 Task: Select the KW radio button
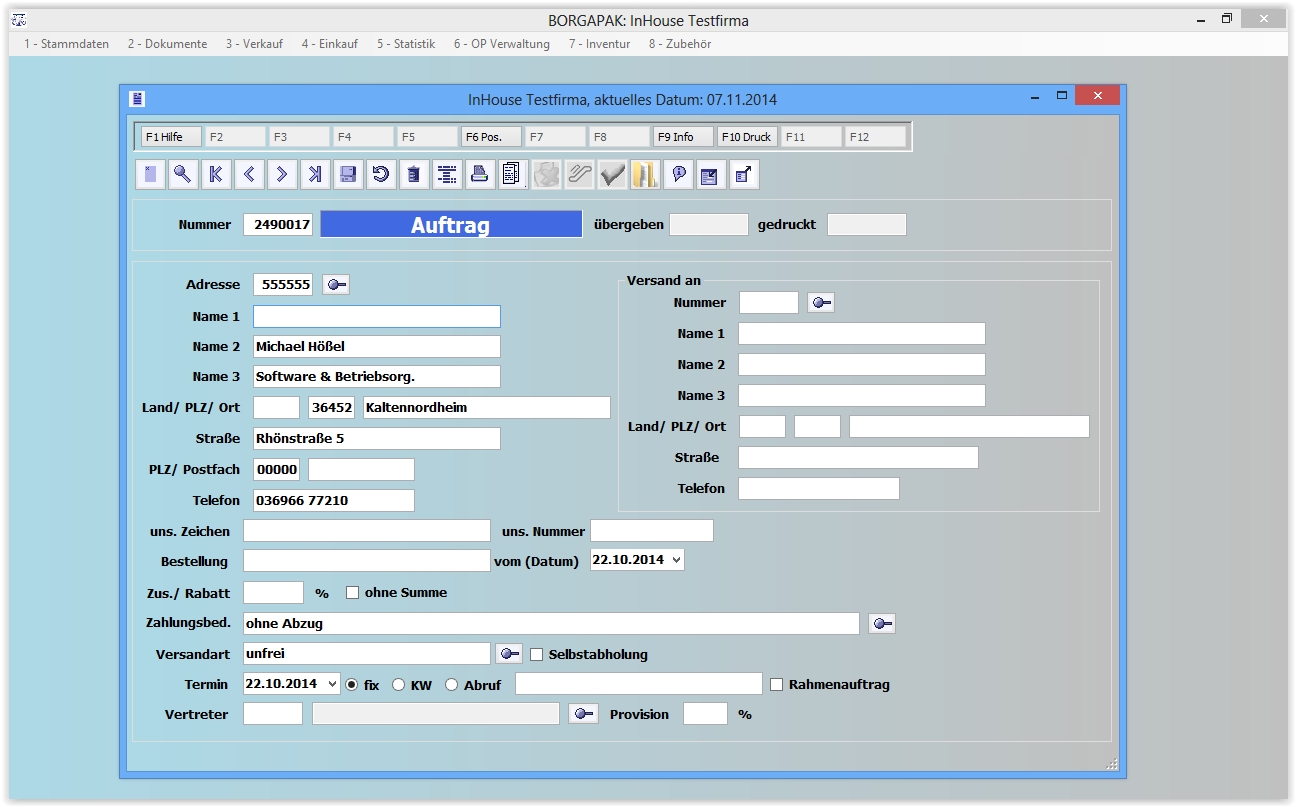(x=398, y=685)
